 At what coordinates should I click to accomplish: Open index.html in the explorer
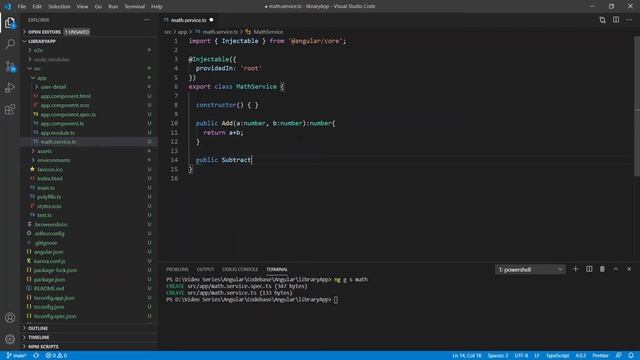(50, 178)
